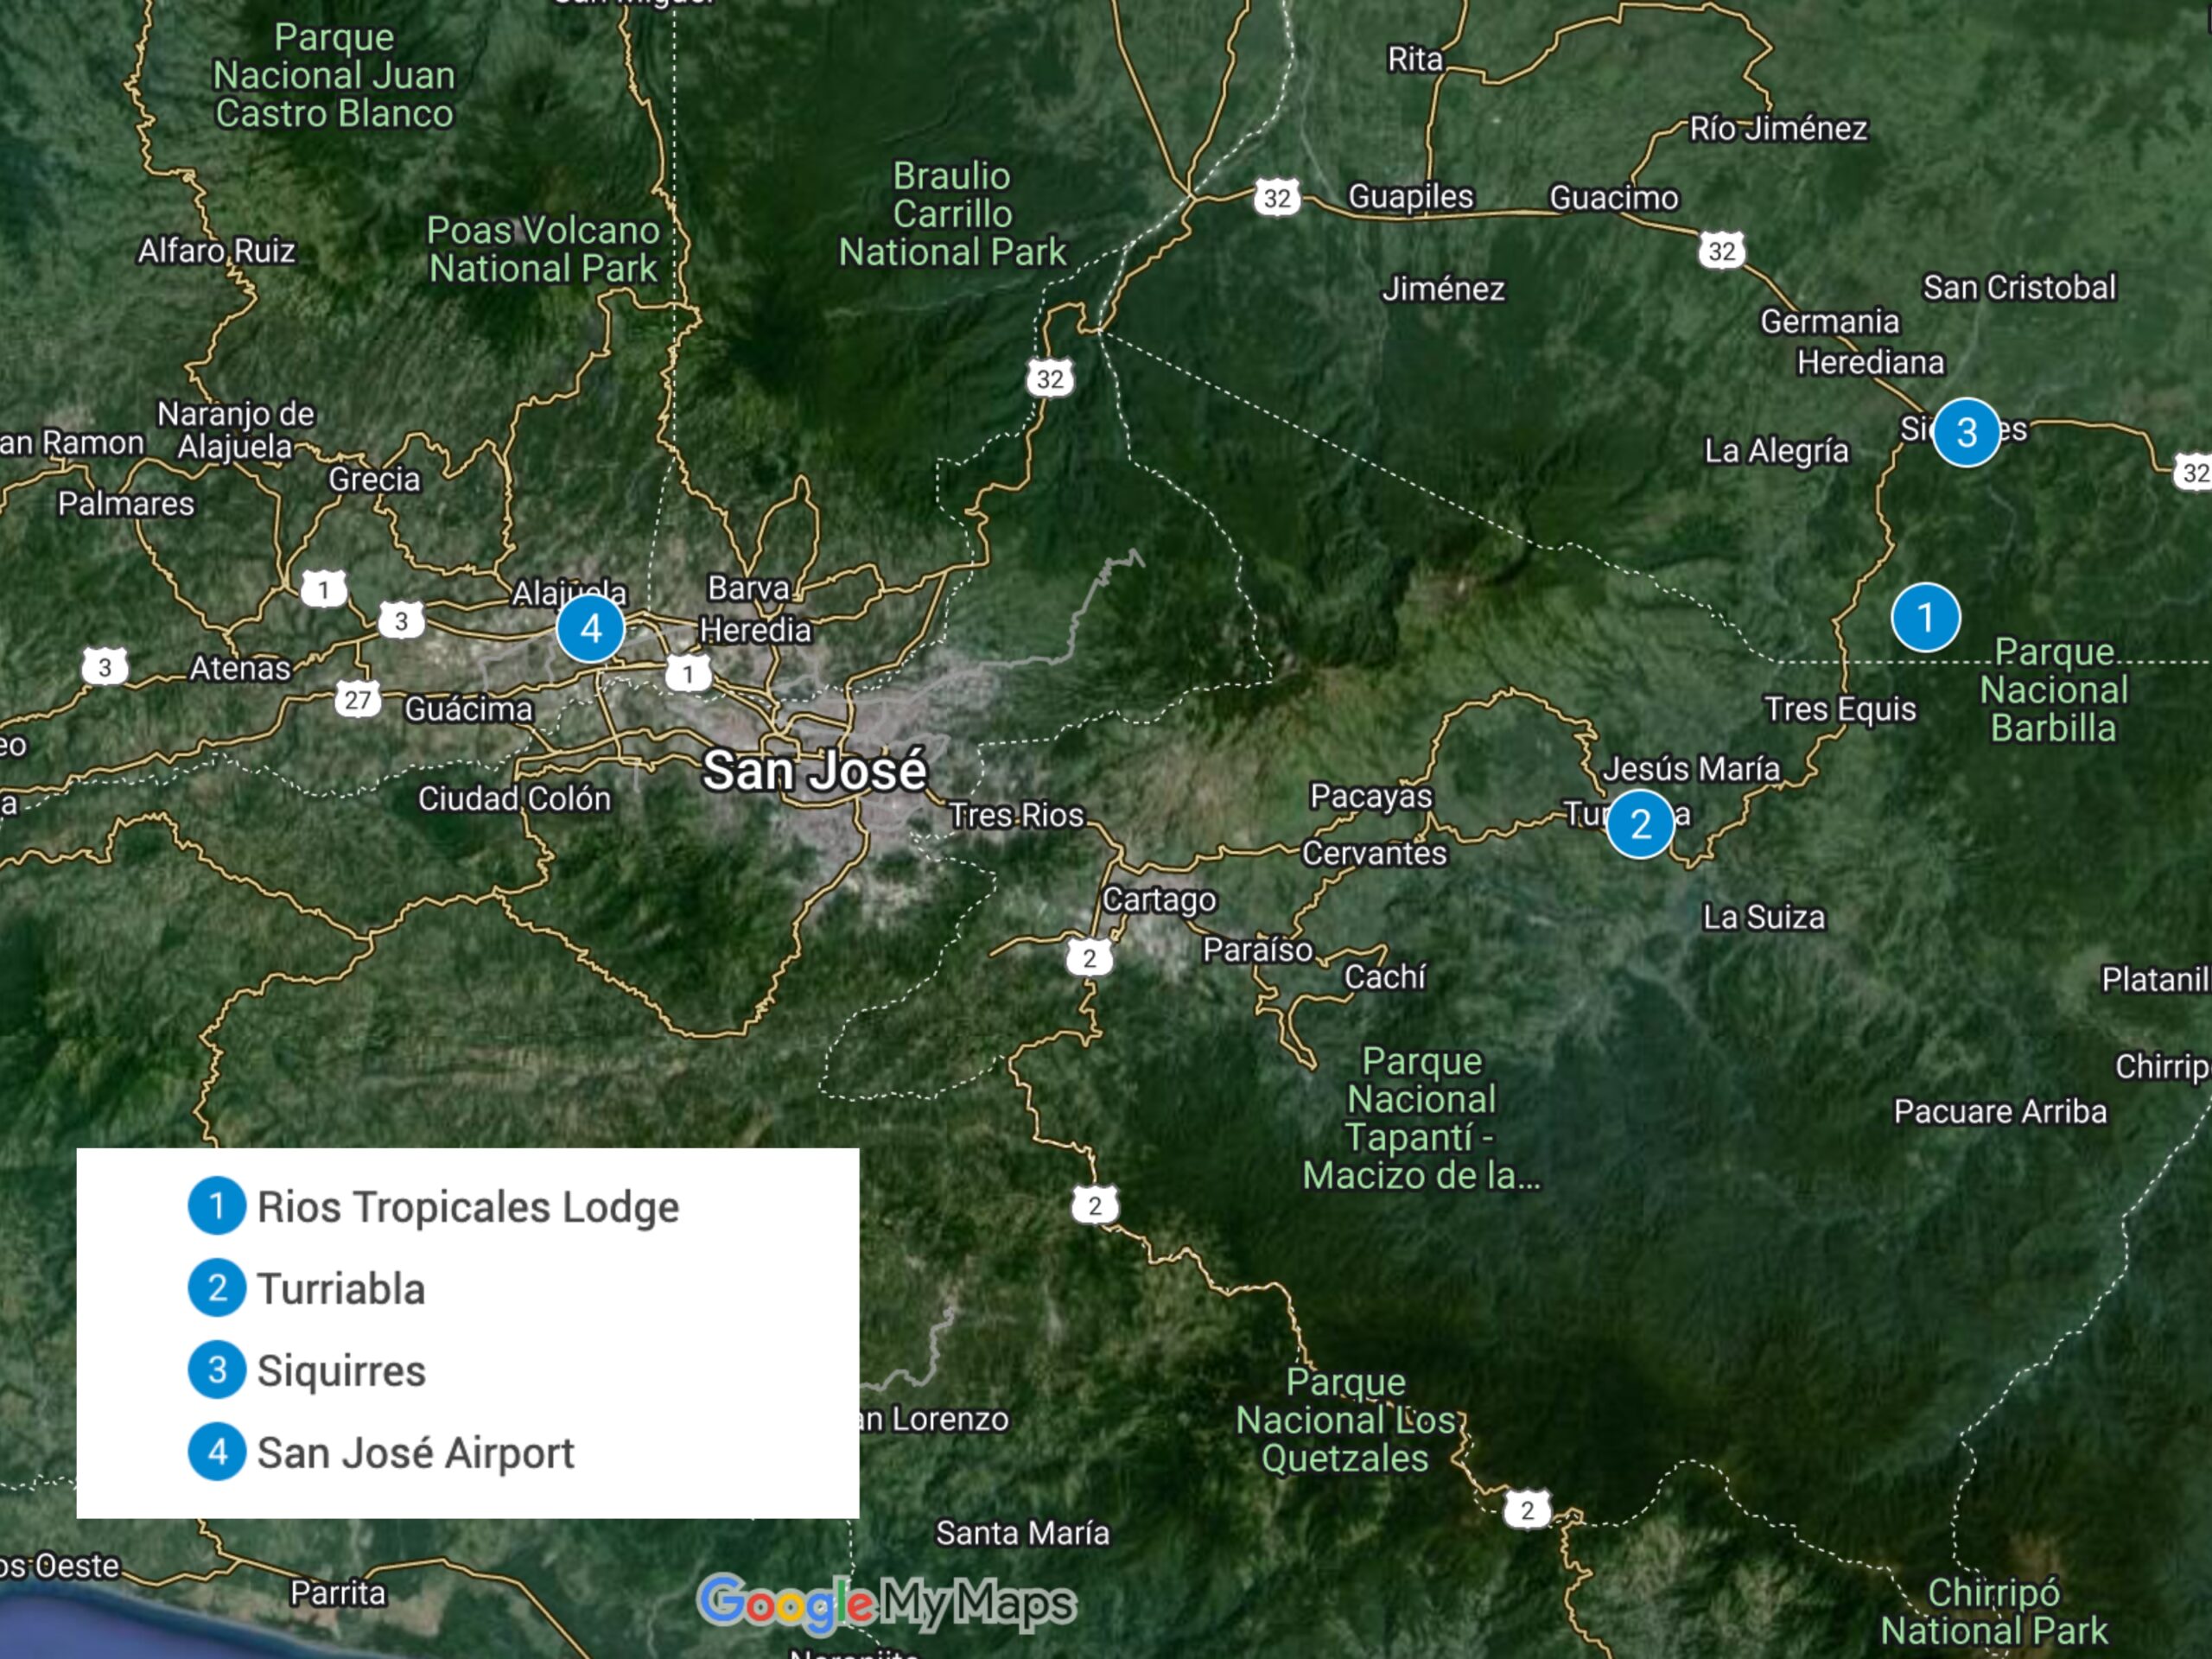Image resolution: width=2212 pixels, height=1659 pixels.
Task: Click route 2 shield near Los Quetzales
Action: pos(1526,1510)
